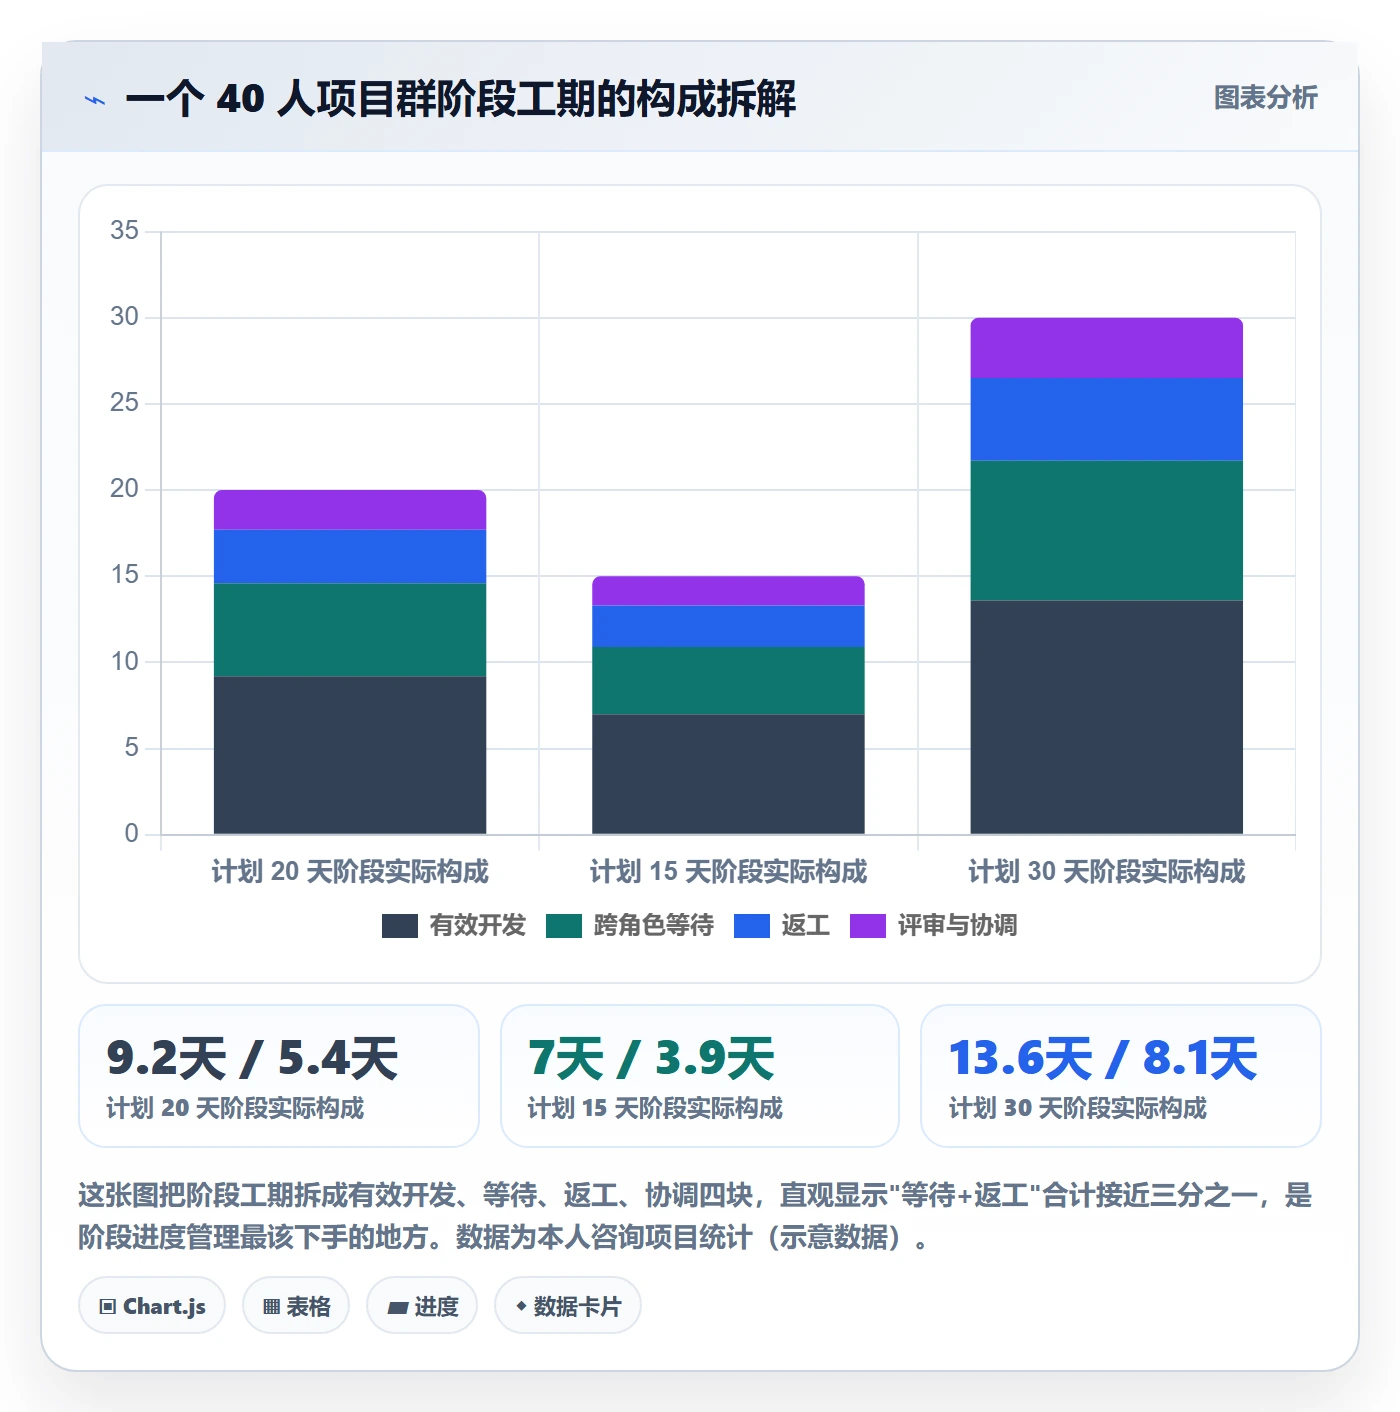Click 有效开发 segment of 计划 15 天 bar
1400x1412 pixels.
(728, 774)
